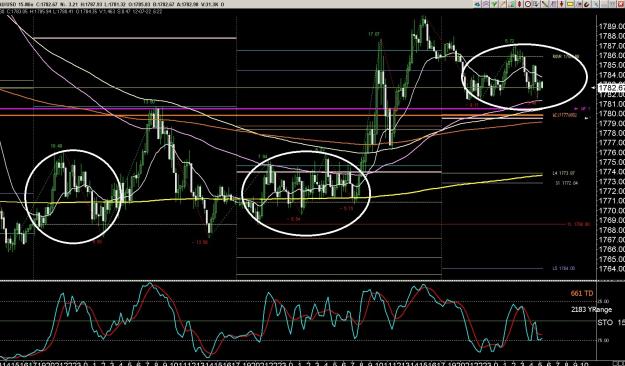The width and height of the screenshot is (625, 366).
Task: Click the purple wave icon with a dot
Action: [579, 4]
